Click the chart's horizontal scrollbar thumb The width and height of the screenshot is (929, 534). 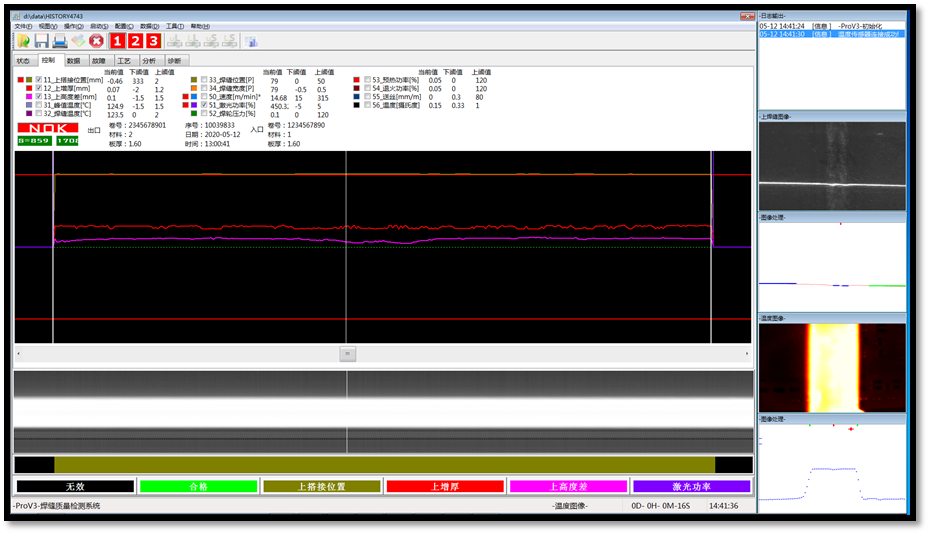(347, 354)
